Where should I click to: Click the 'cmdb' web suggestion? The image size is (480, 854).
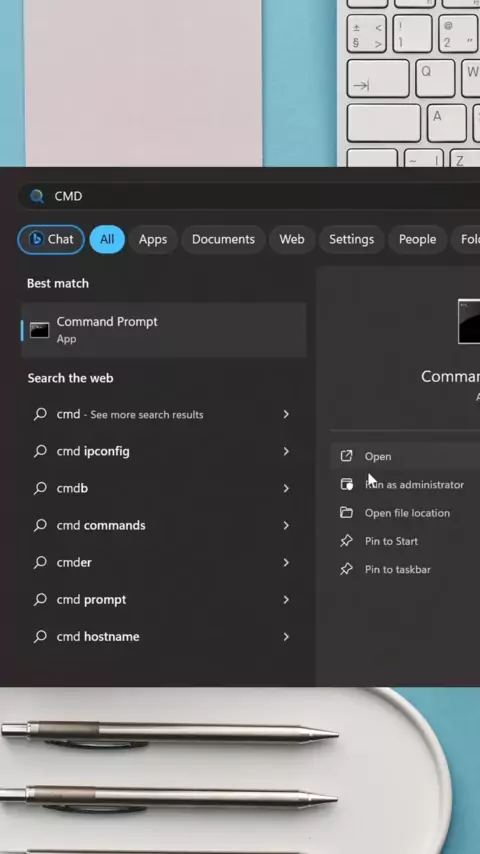pos(163,489)
